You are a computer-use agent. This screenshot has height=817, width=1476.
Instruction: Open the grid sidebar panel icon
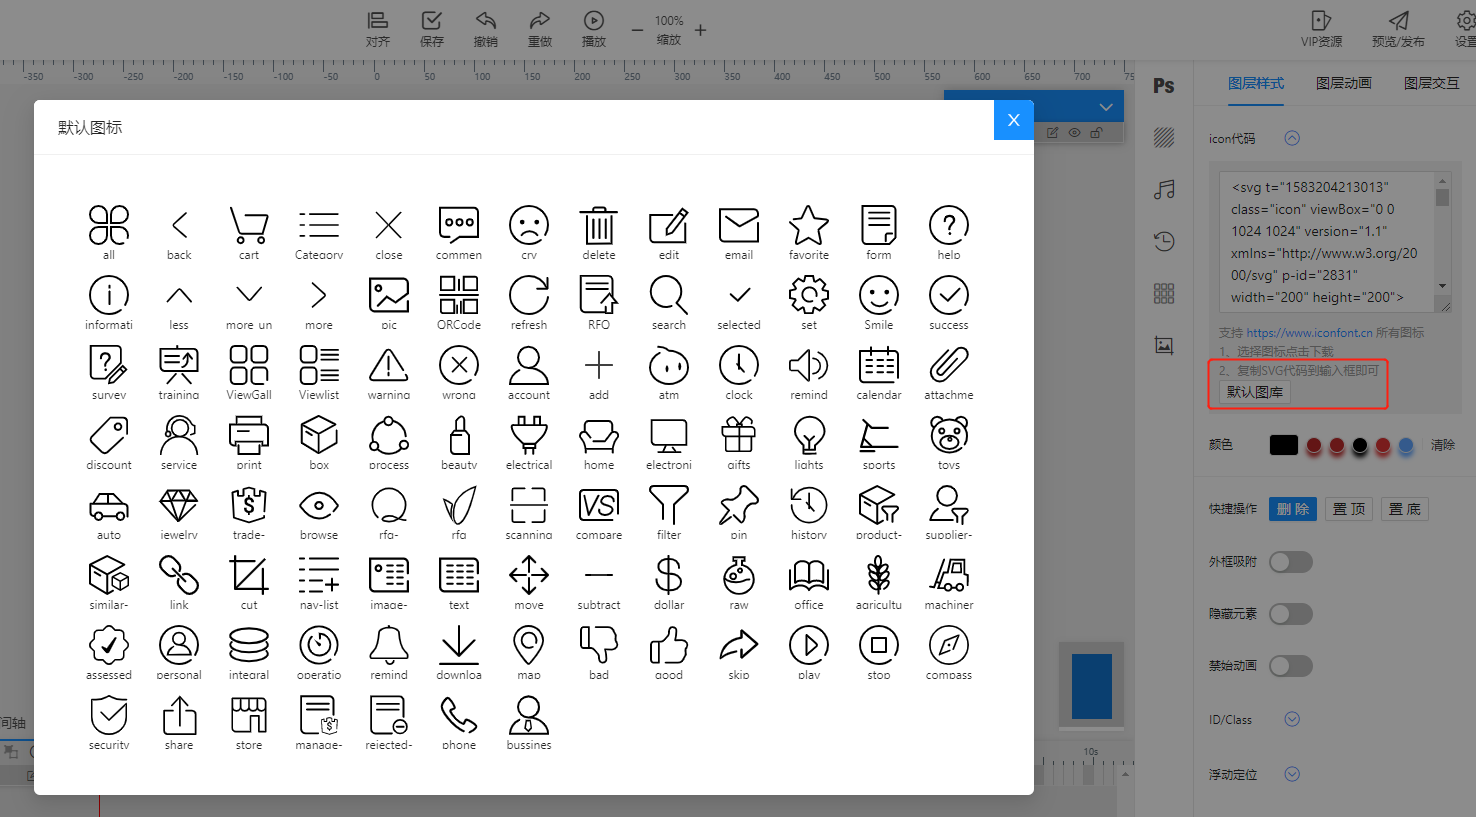pos(1164,293)
